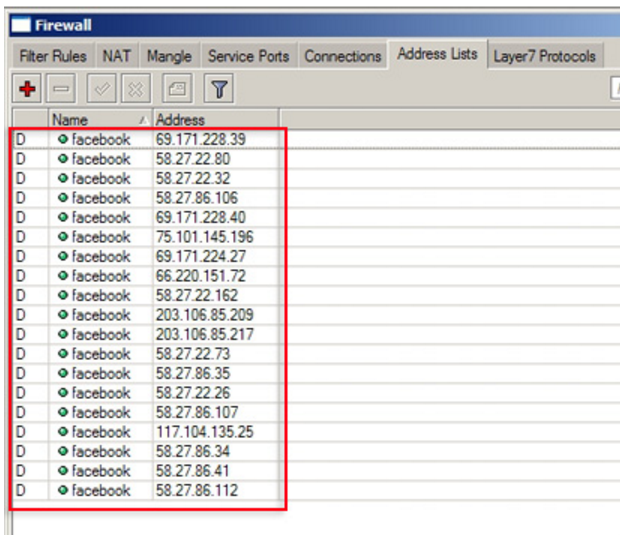620x535 pixels.
Task: Select address 58.27.22.73
Action: [193, 354]
